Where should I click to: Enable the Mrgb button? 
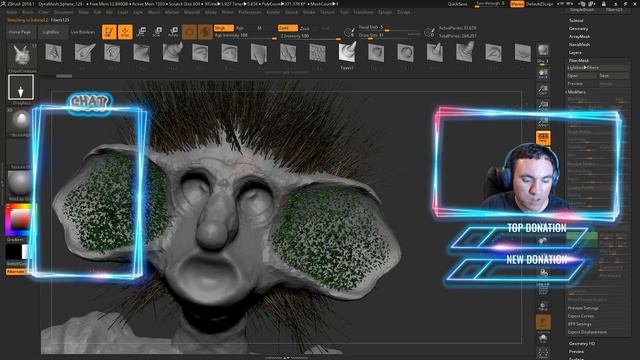(x=224, y=28)
